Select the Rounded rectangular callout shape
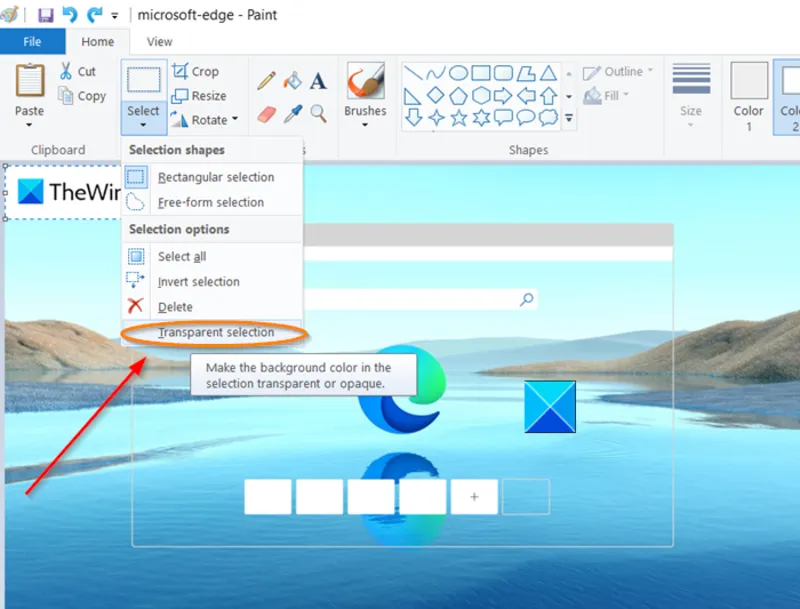Image resolution: width=800 pixels, height=609 pixels. [x=503, y=118]
